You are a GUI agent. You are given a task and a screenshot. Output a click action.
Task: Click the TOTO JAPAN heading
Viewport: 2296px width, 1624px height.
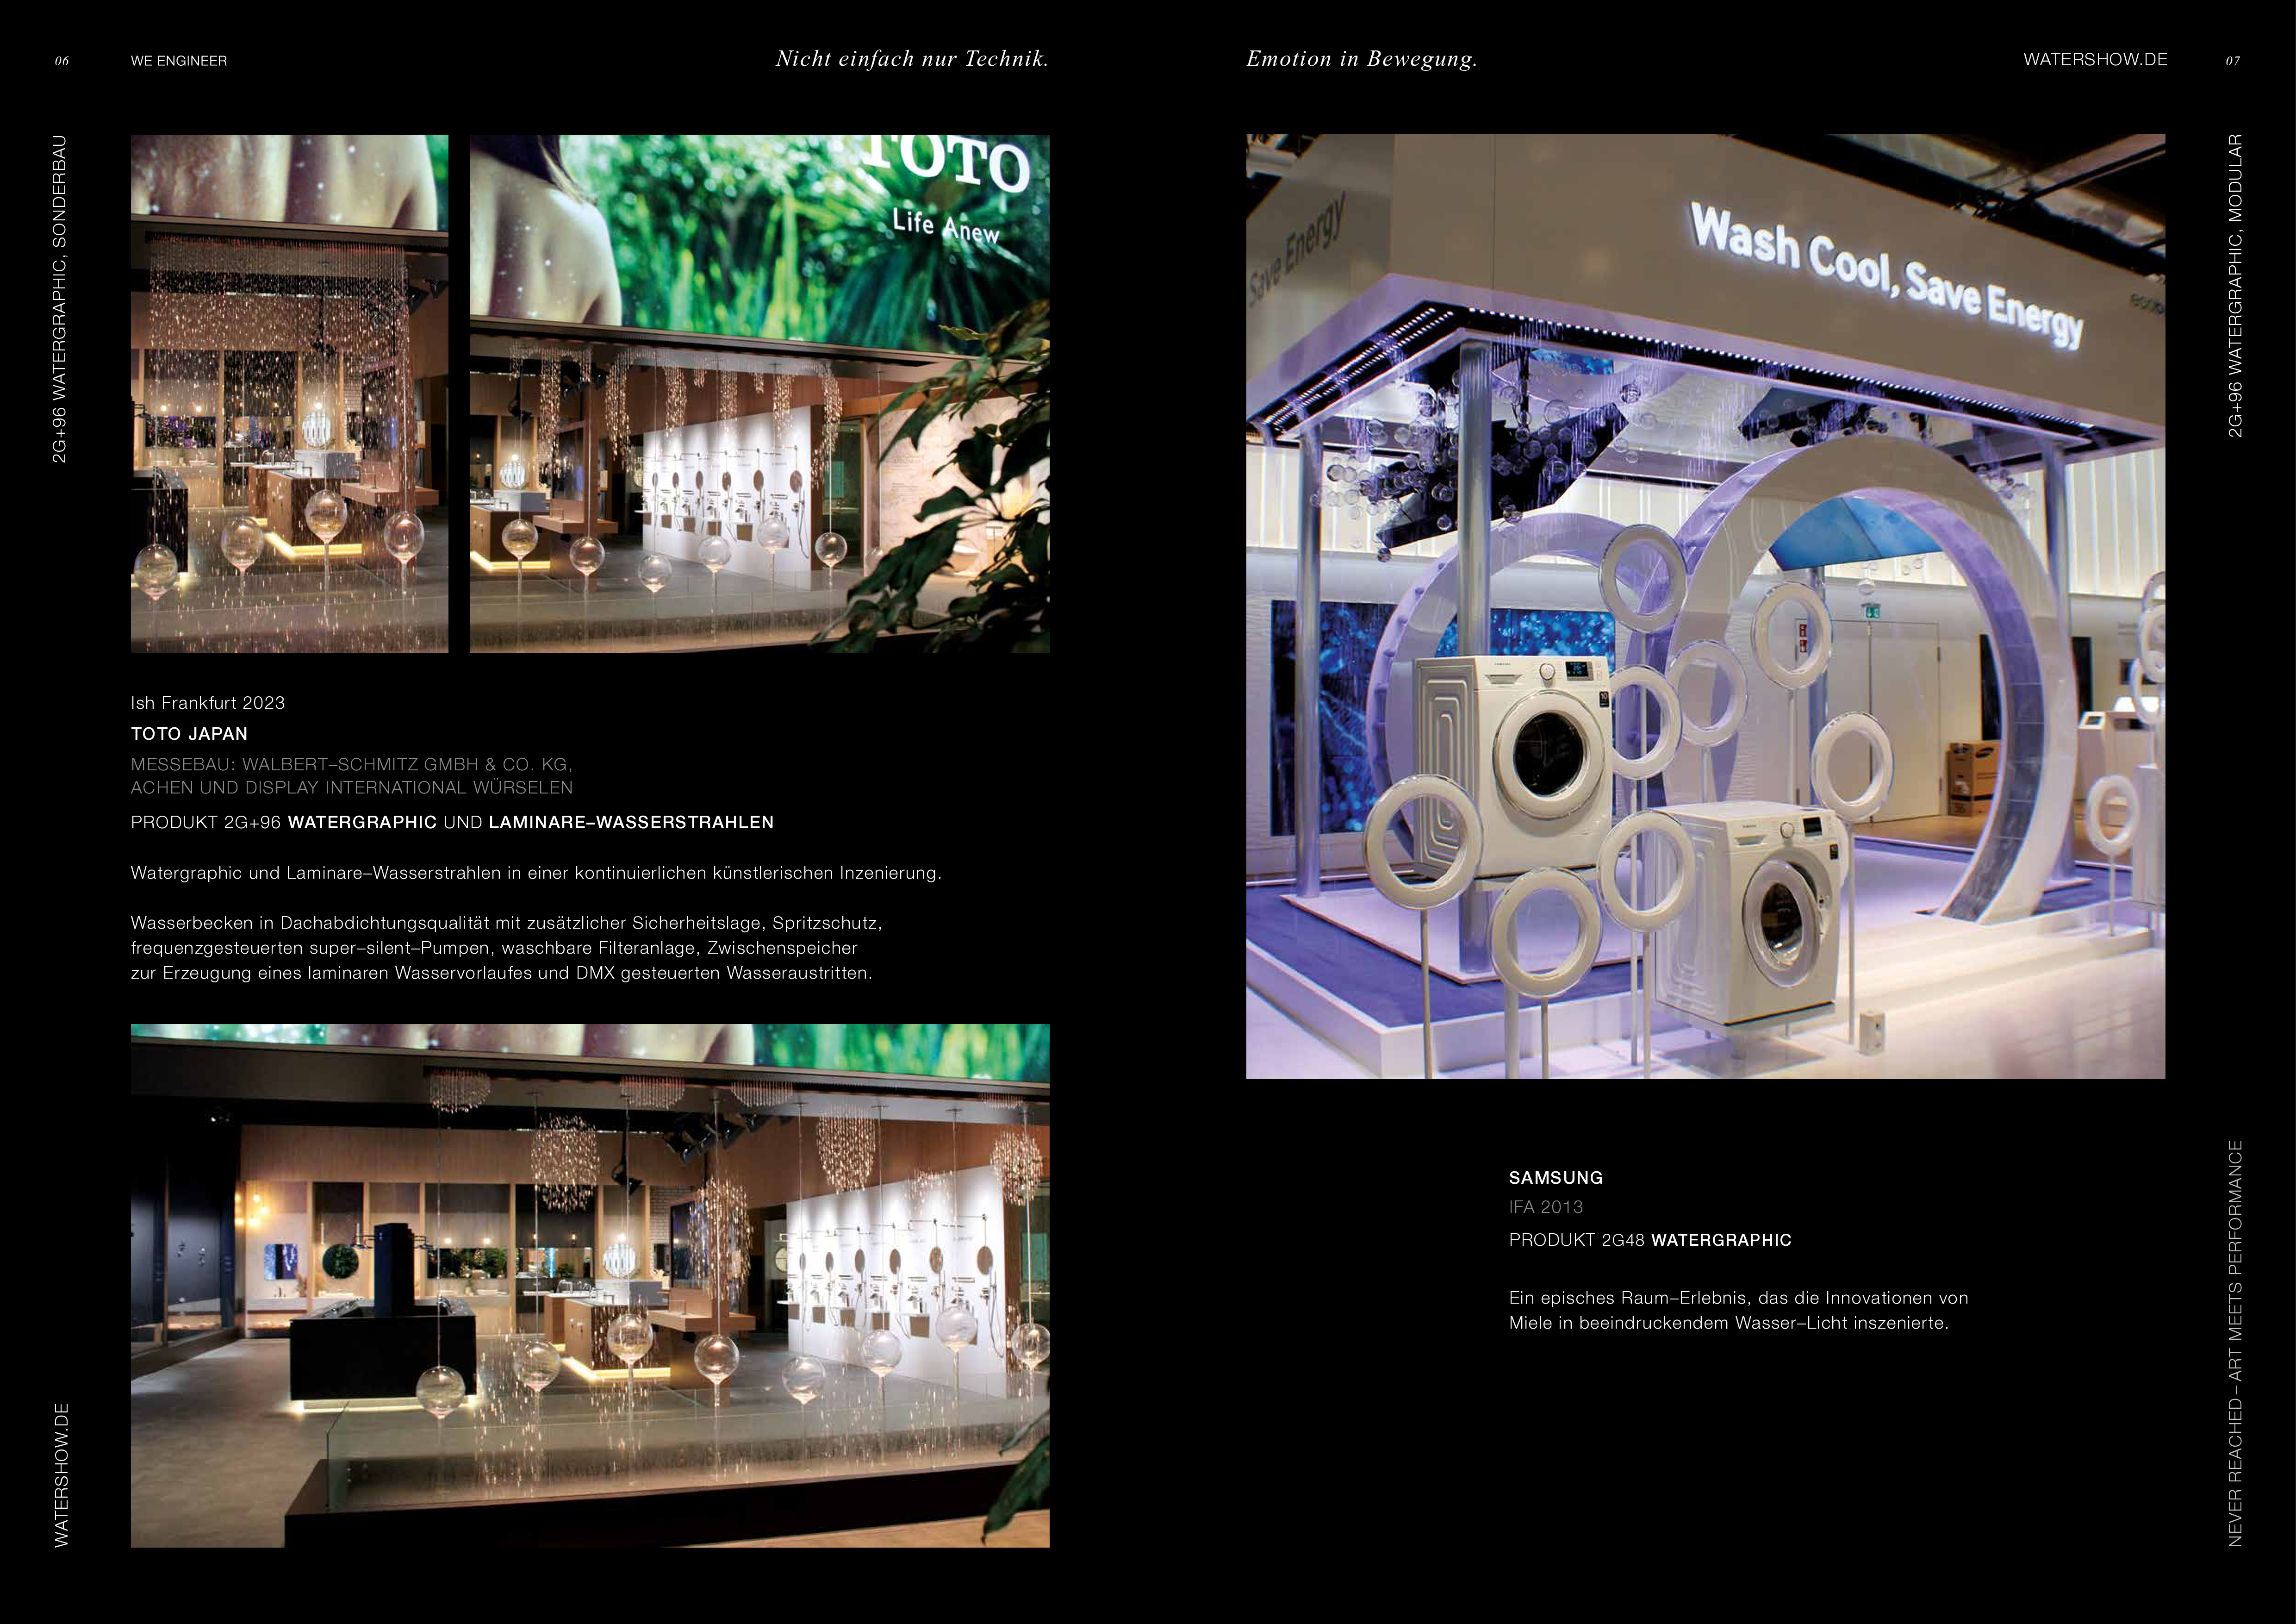pyautogui.click(x=189, y=734)
